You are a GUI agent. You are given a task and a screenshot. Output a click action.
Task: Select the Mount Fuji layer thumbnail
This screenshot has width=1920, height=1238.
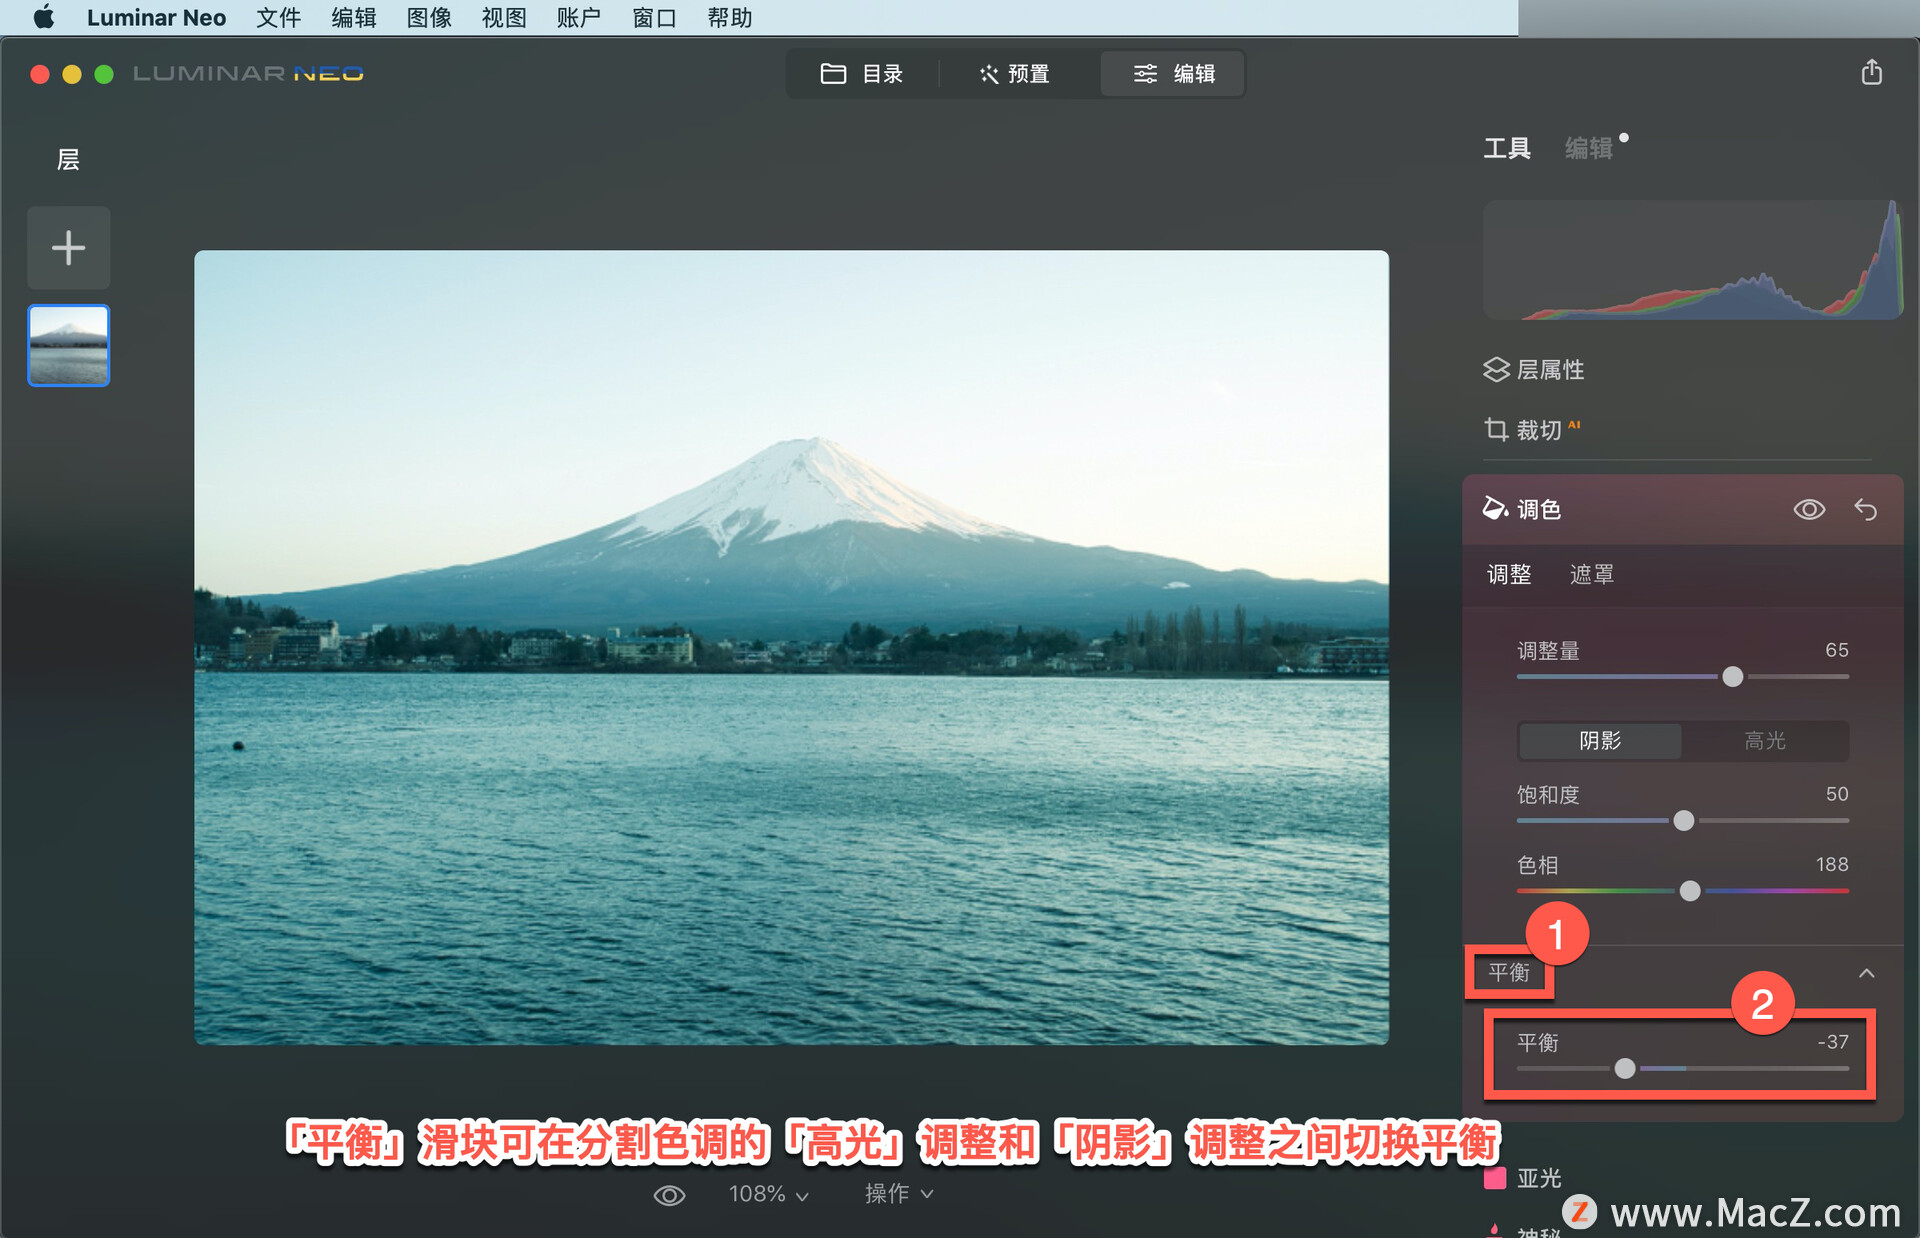click(x=68, y=345)
